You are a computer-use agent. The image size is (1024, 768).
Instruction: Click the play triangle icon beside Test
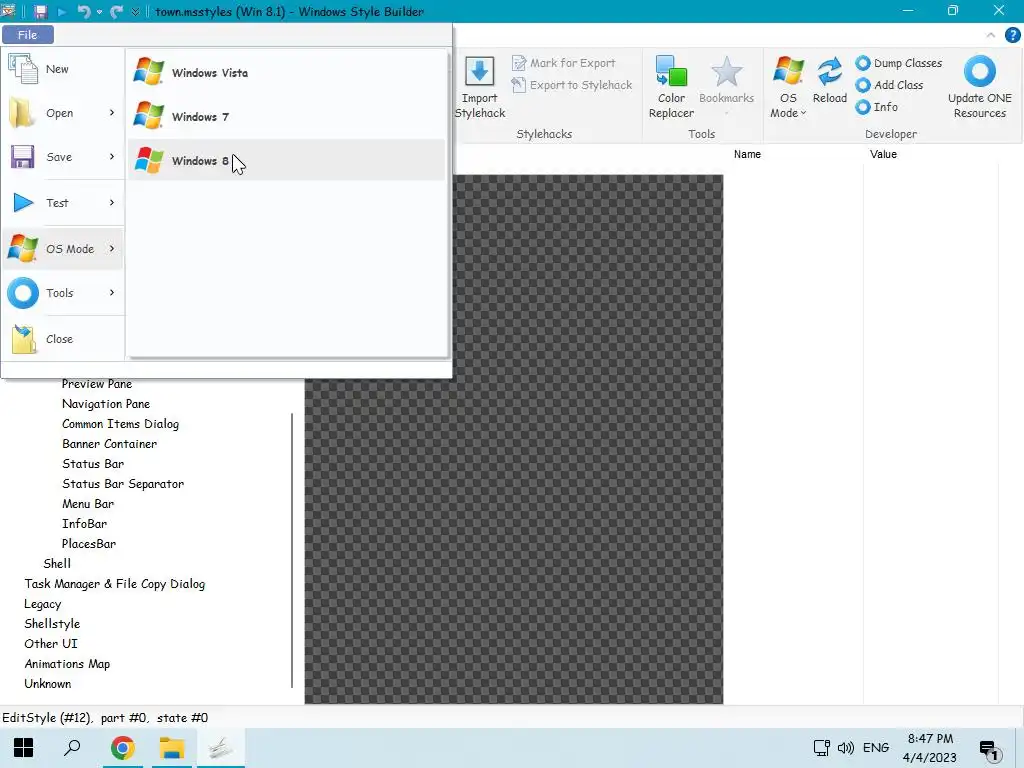pyautogui.click(x=23, y=202)
